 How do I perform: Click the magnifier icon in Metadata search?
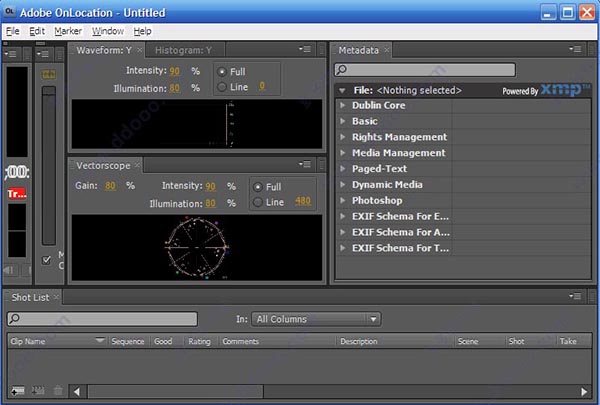click(x=341, y=70)
